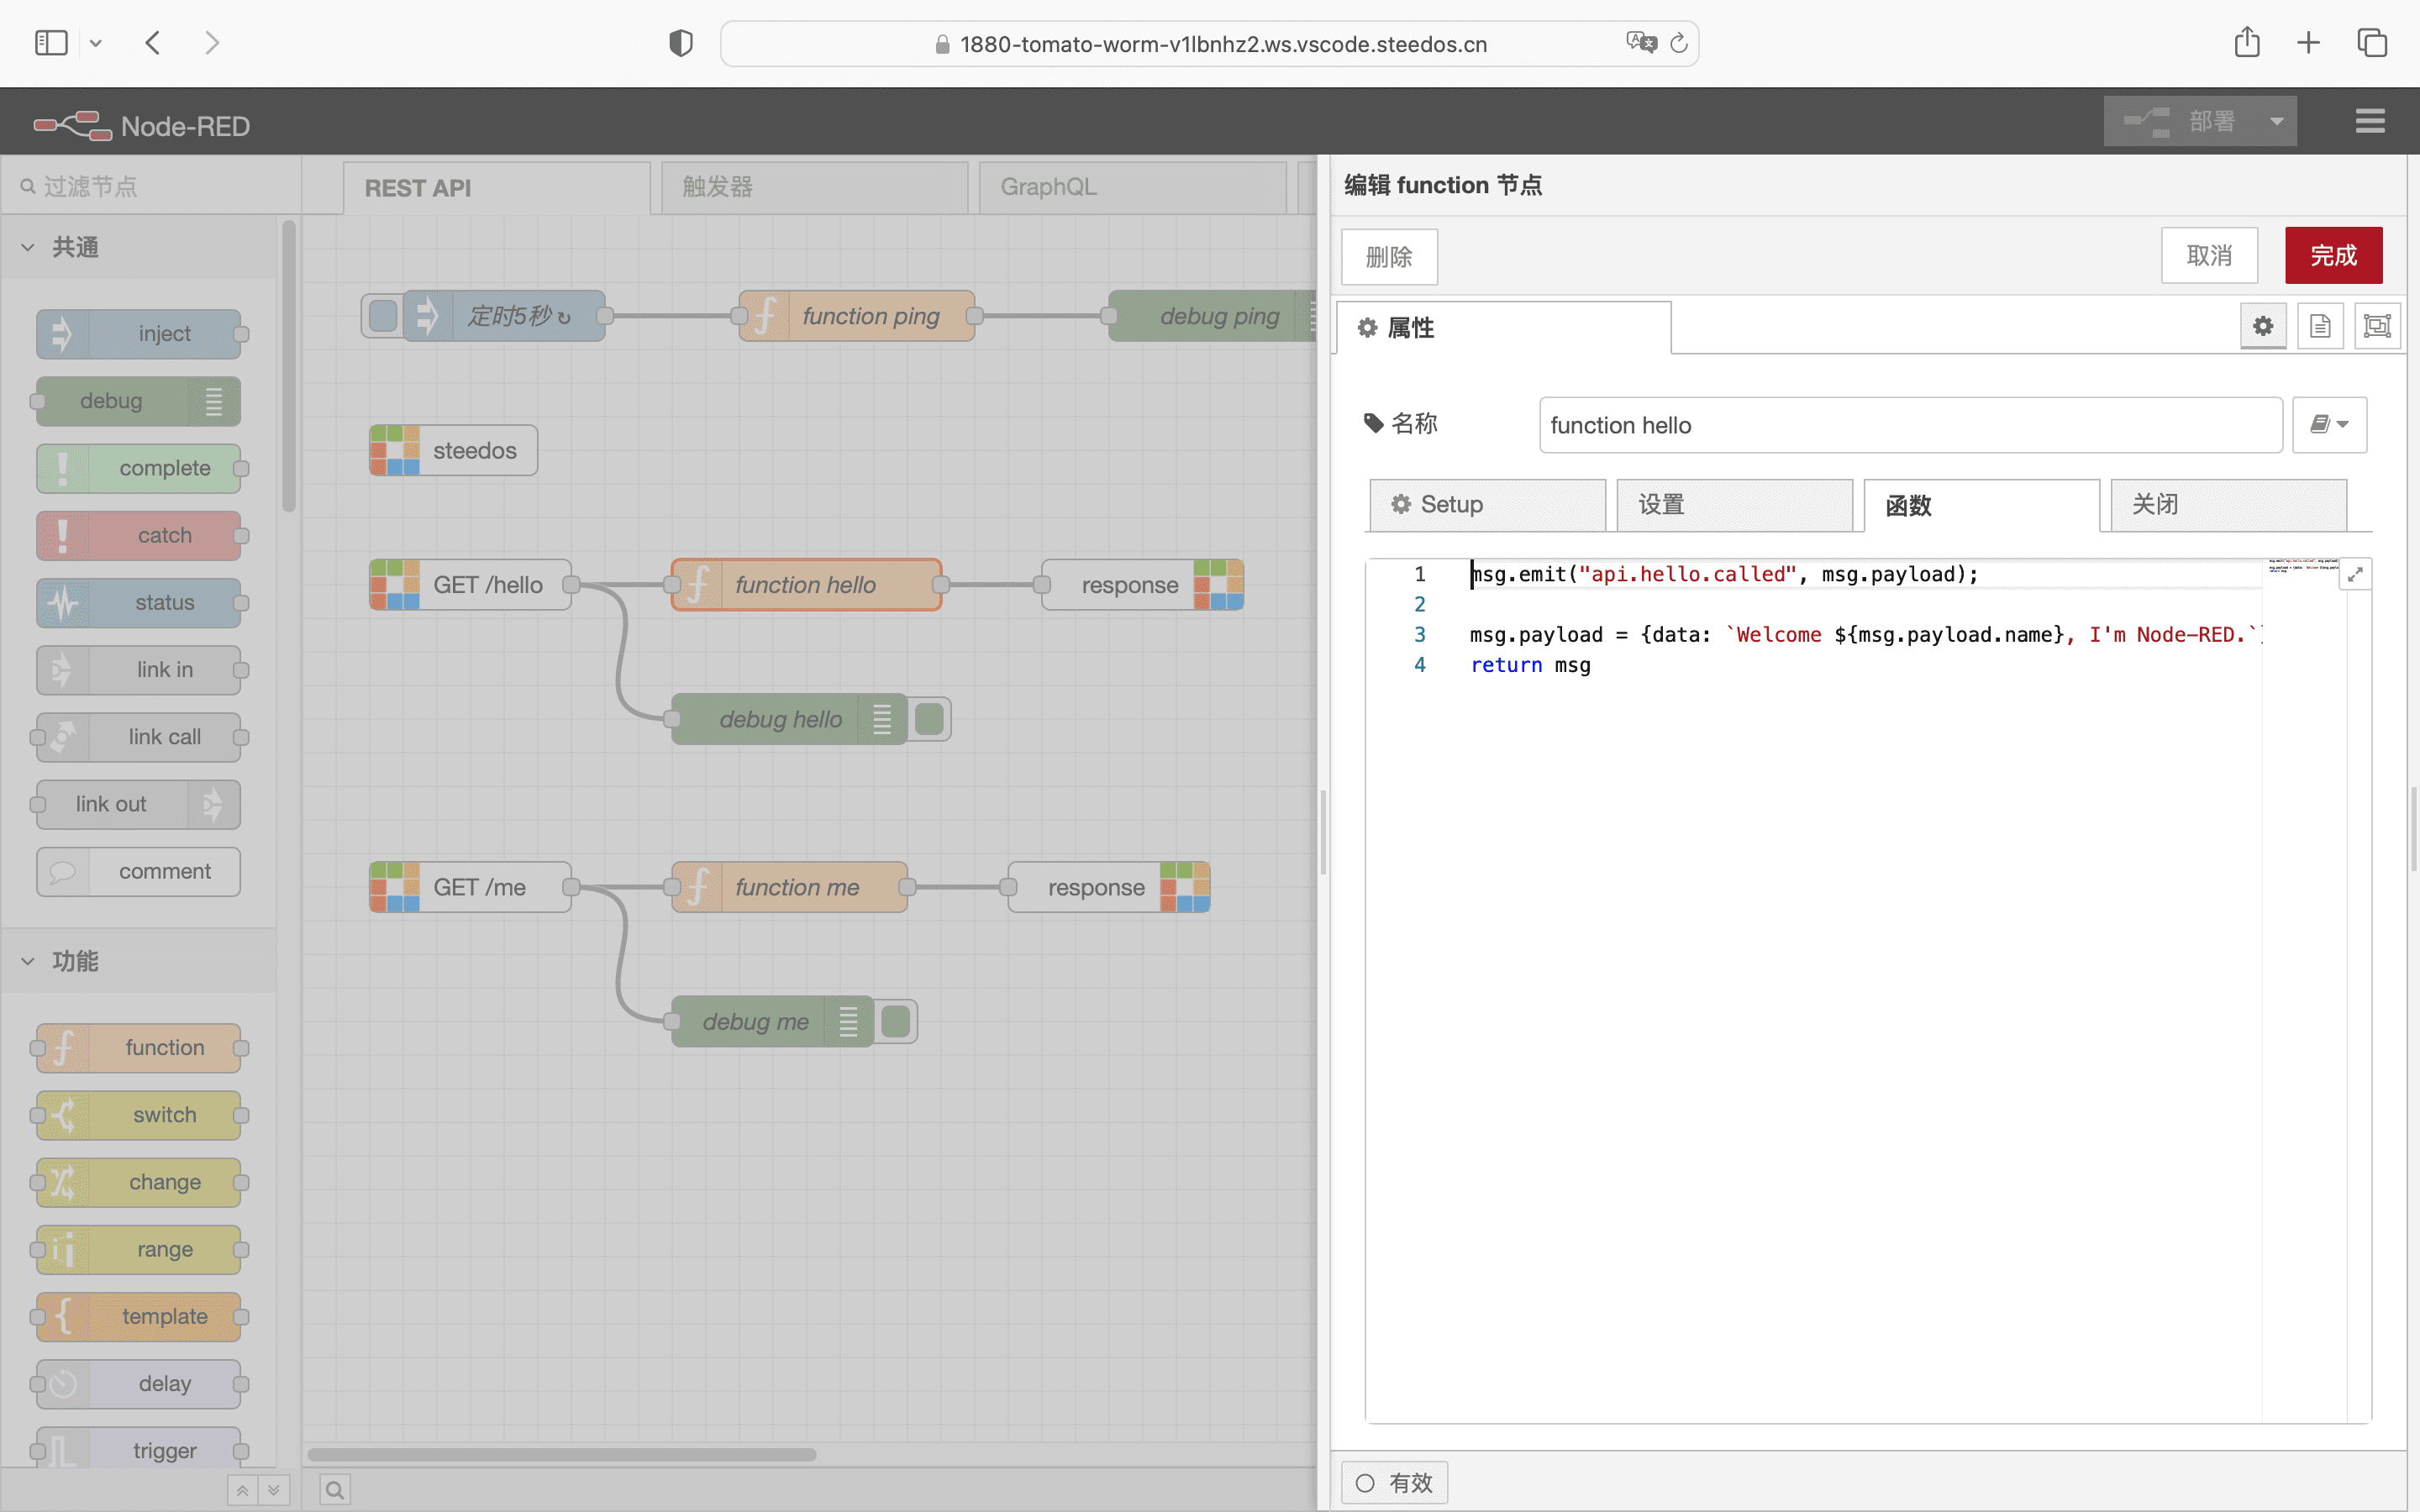Select the catch palette node

[139, 535]
